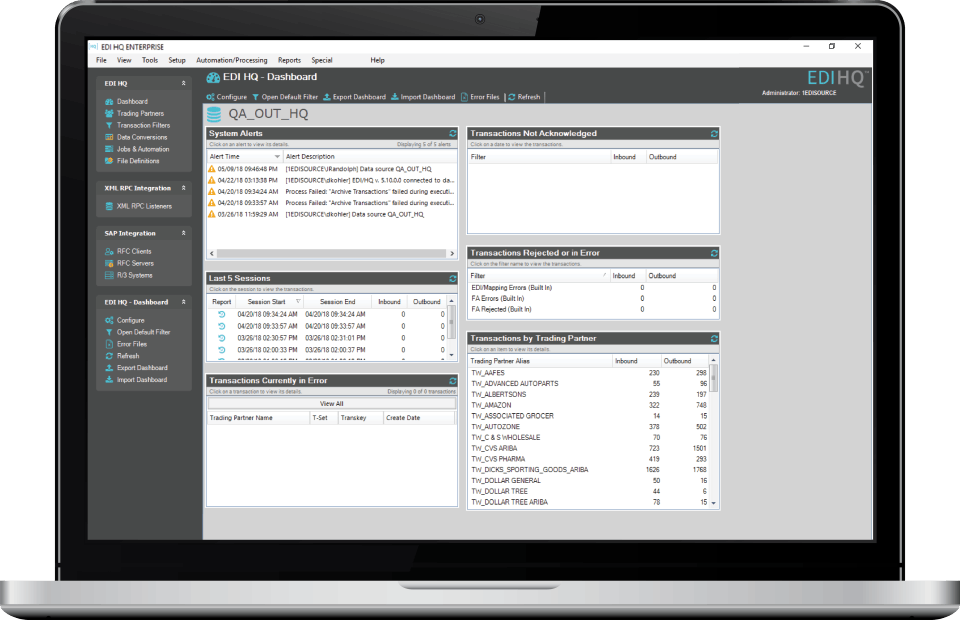Open Jobs & Automation in the sidebar
The height and width of the screenshot is (620, 960).
137,149
